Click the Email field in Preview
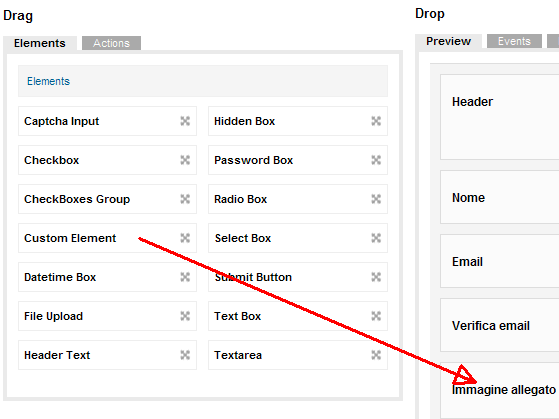 tap(500, 261)
